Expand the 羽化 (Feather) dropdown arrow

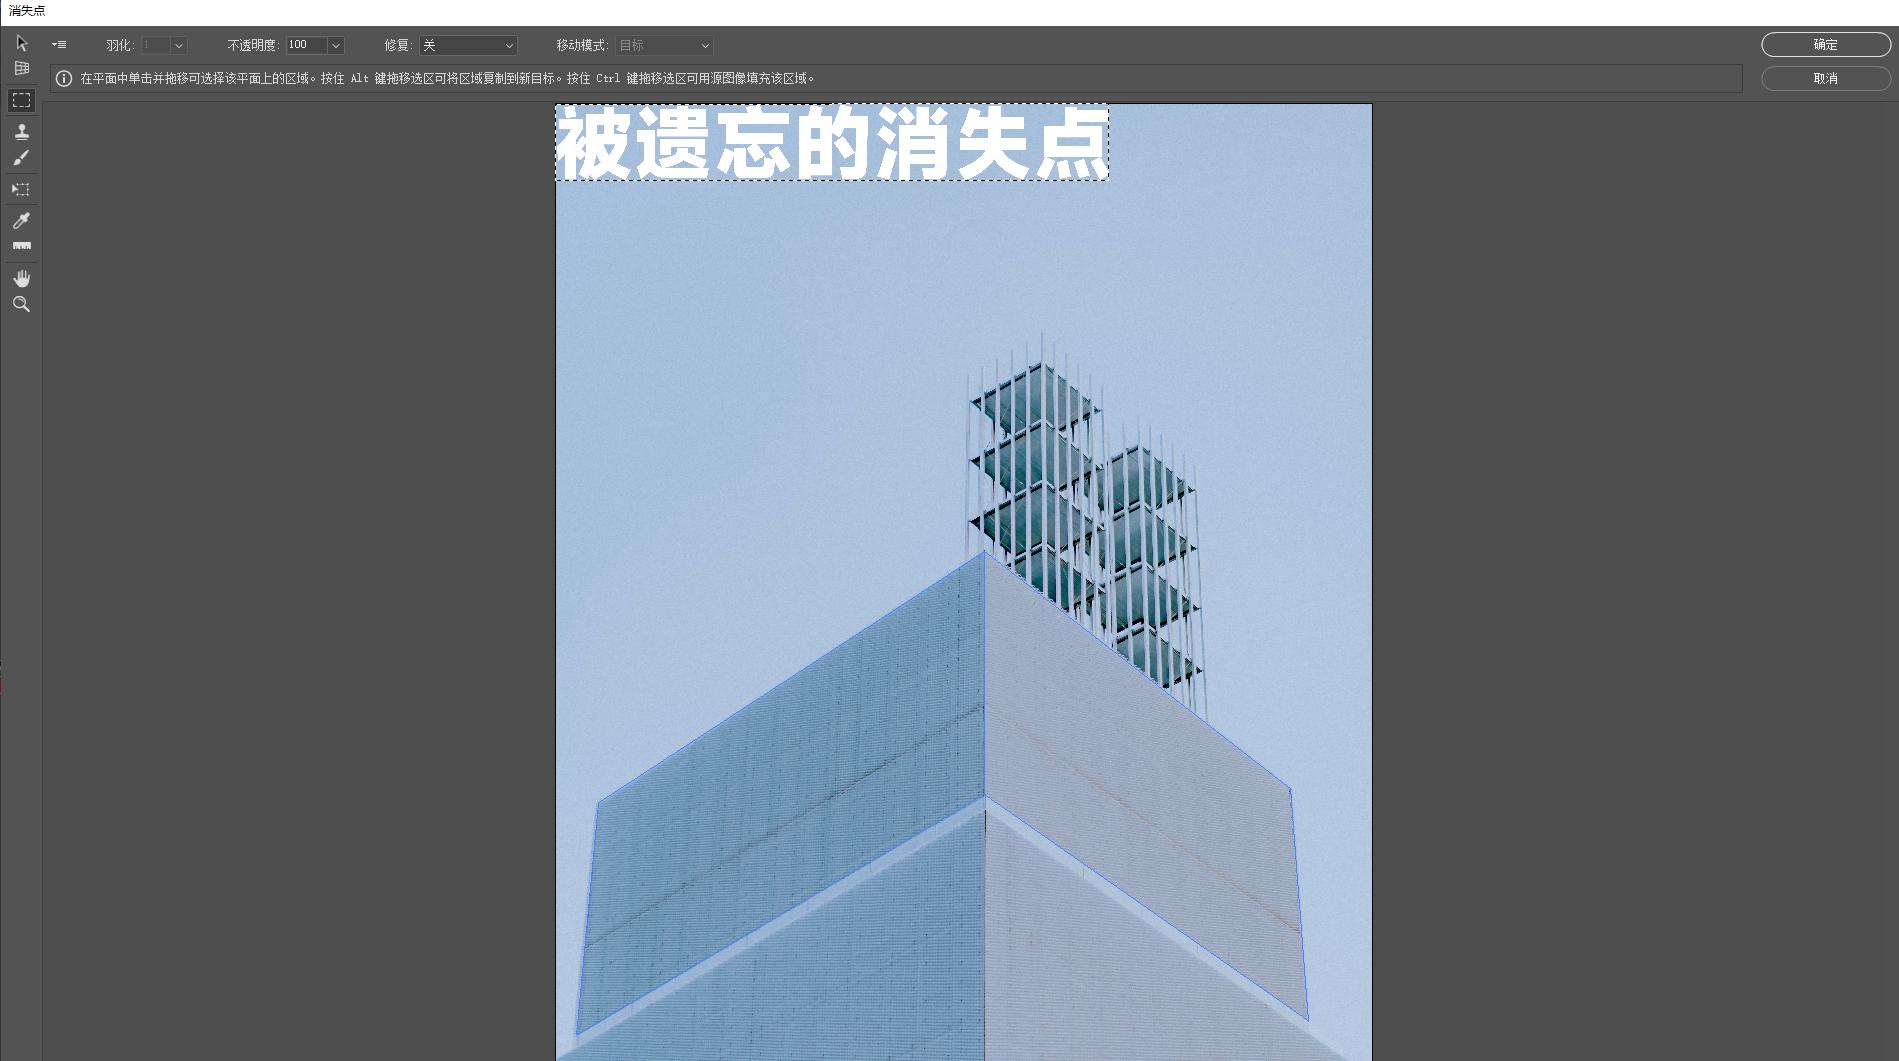coord(179,46)
